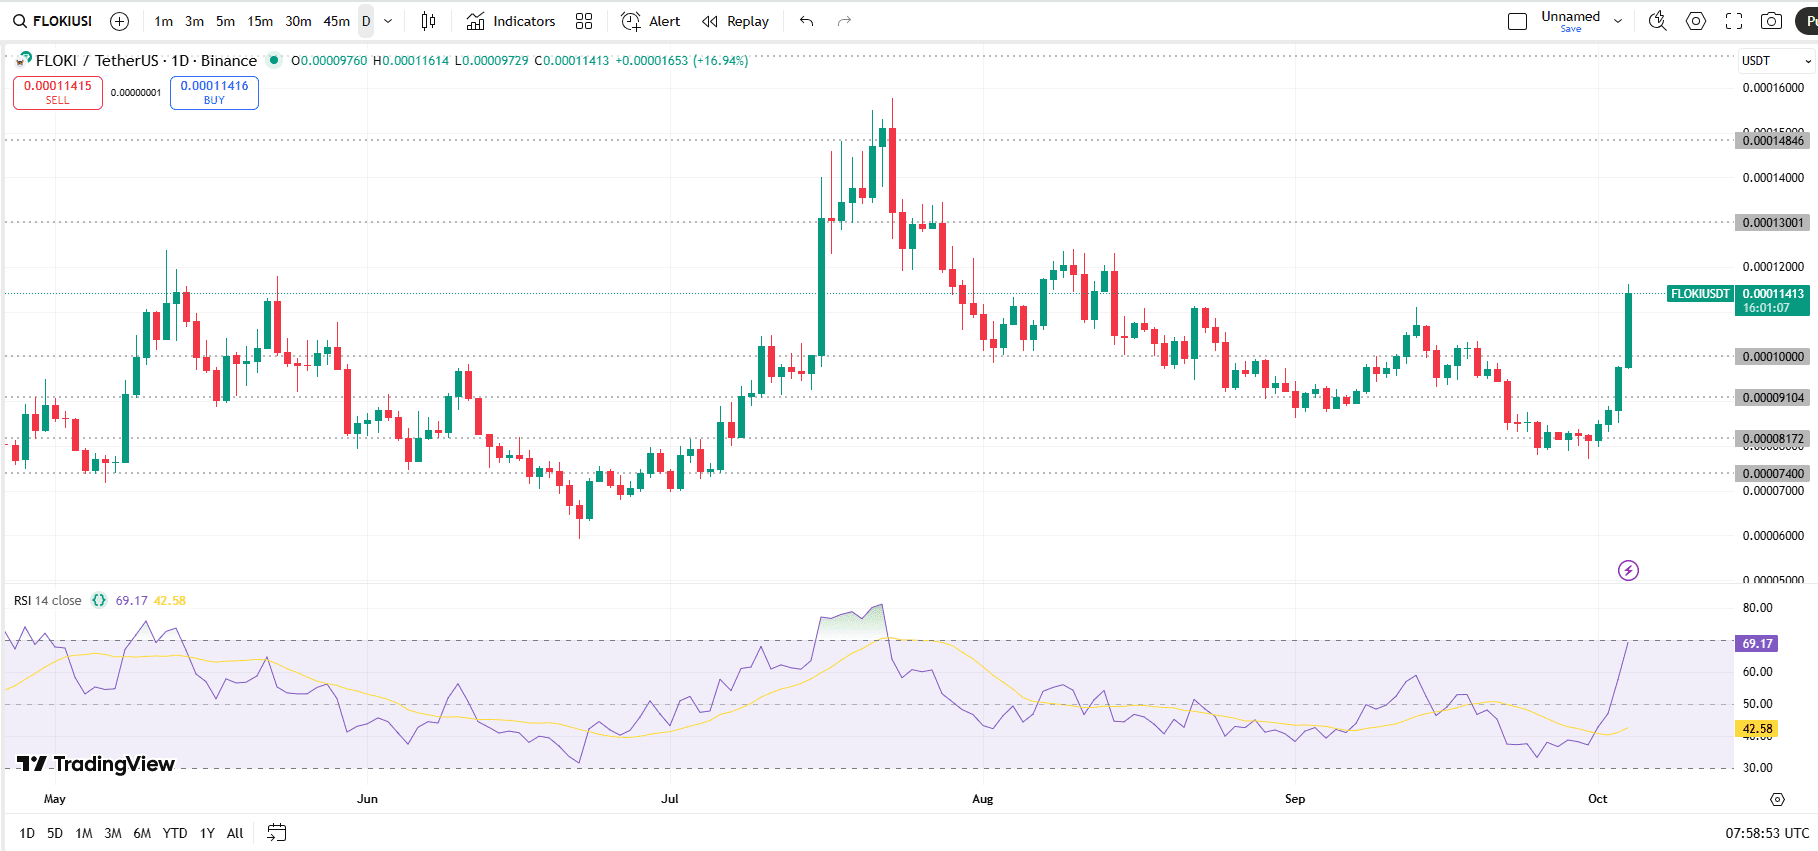Screen dimensions: 1818x851
Task: Enter fullscreen mode with the fullscreen icon
Action: [1734, 21]
